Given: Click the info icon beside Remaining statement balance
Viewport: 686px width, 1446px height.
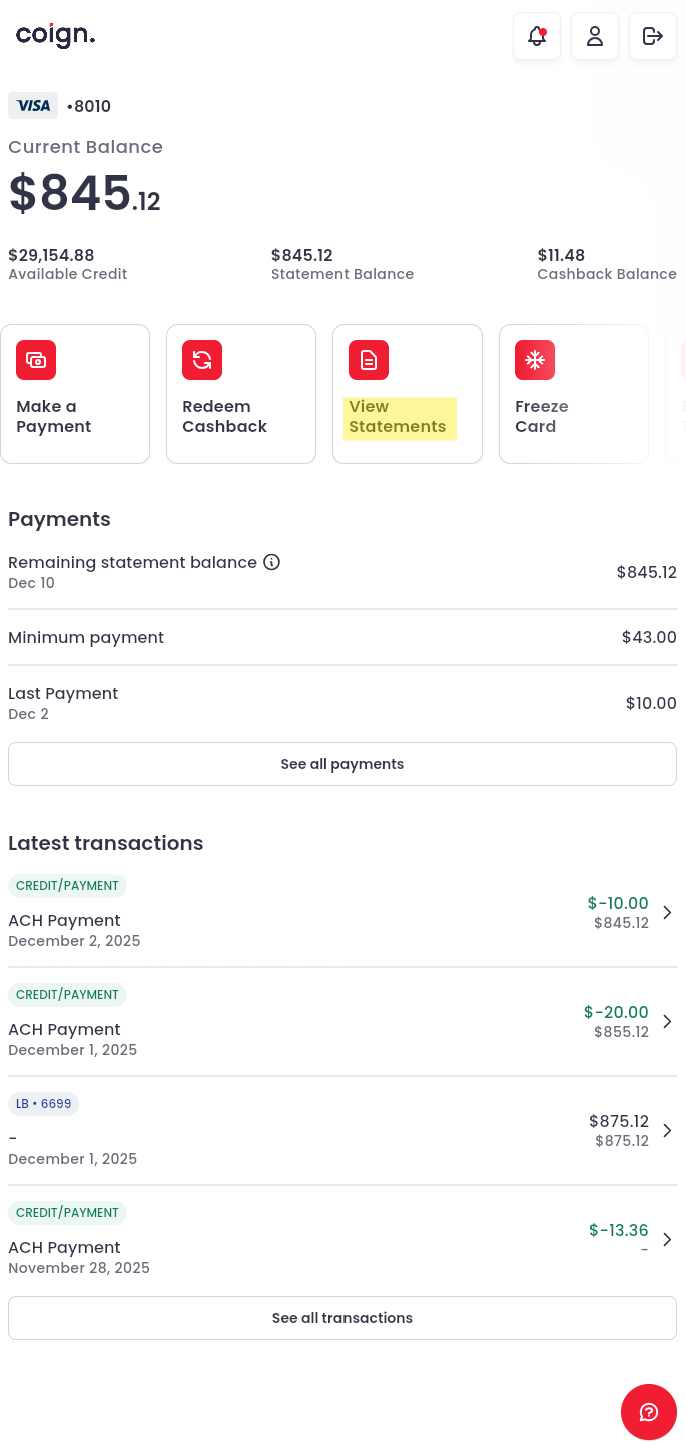Looking at the screenshot, I should click(x=271, y=562).
